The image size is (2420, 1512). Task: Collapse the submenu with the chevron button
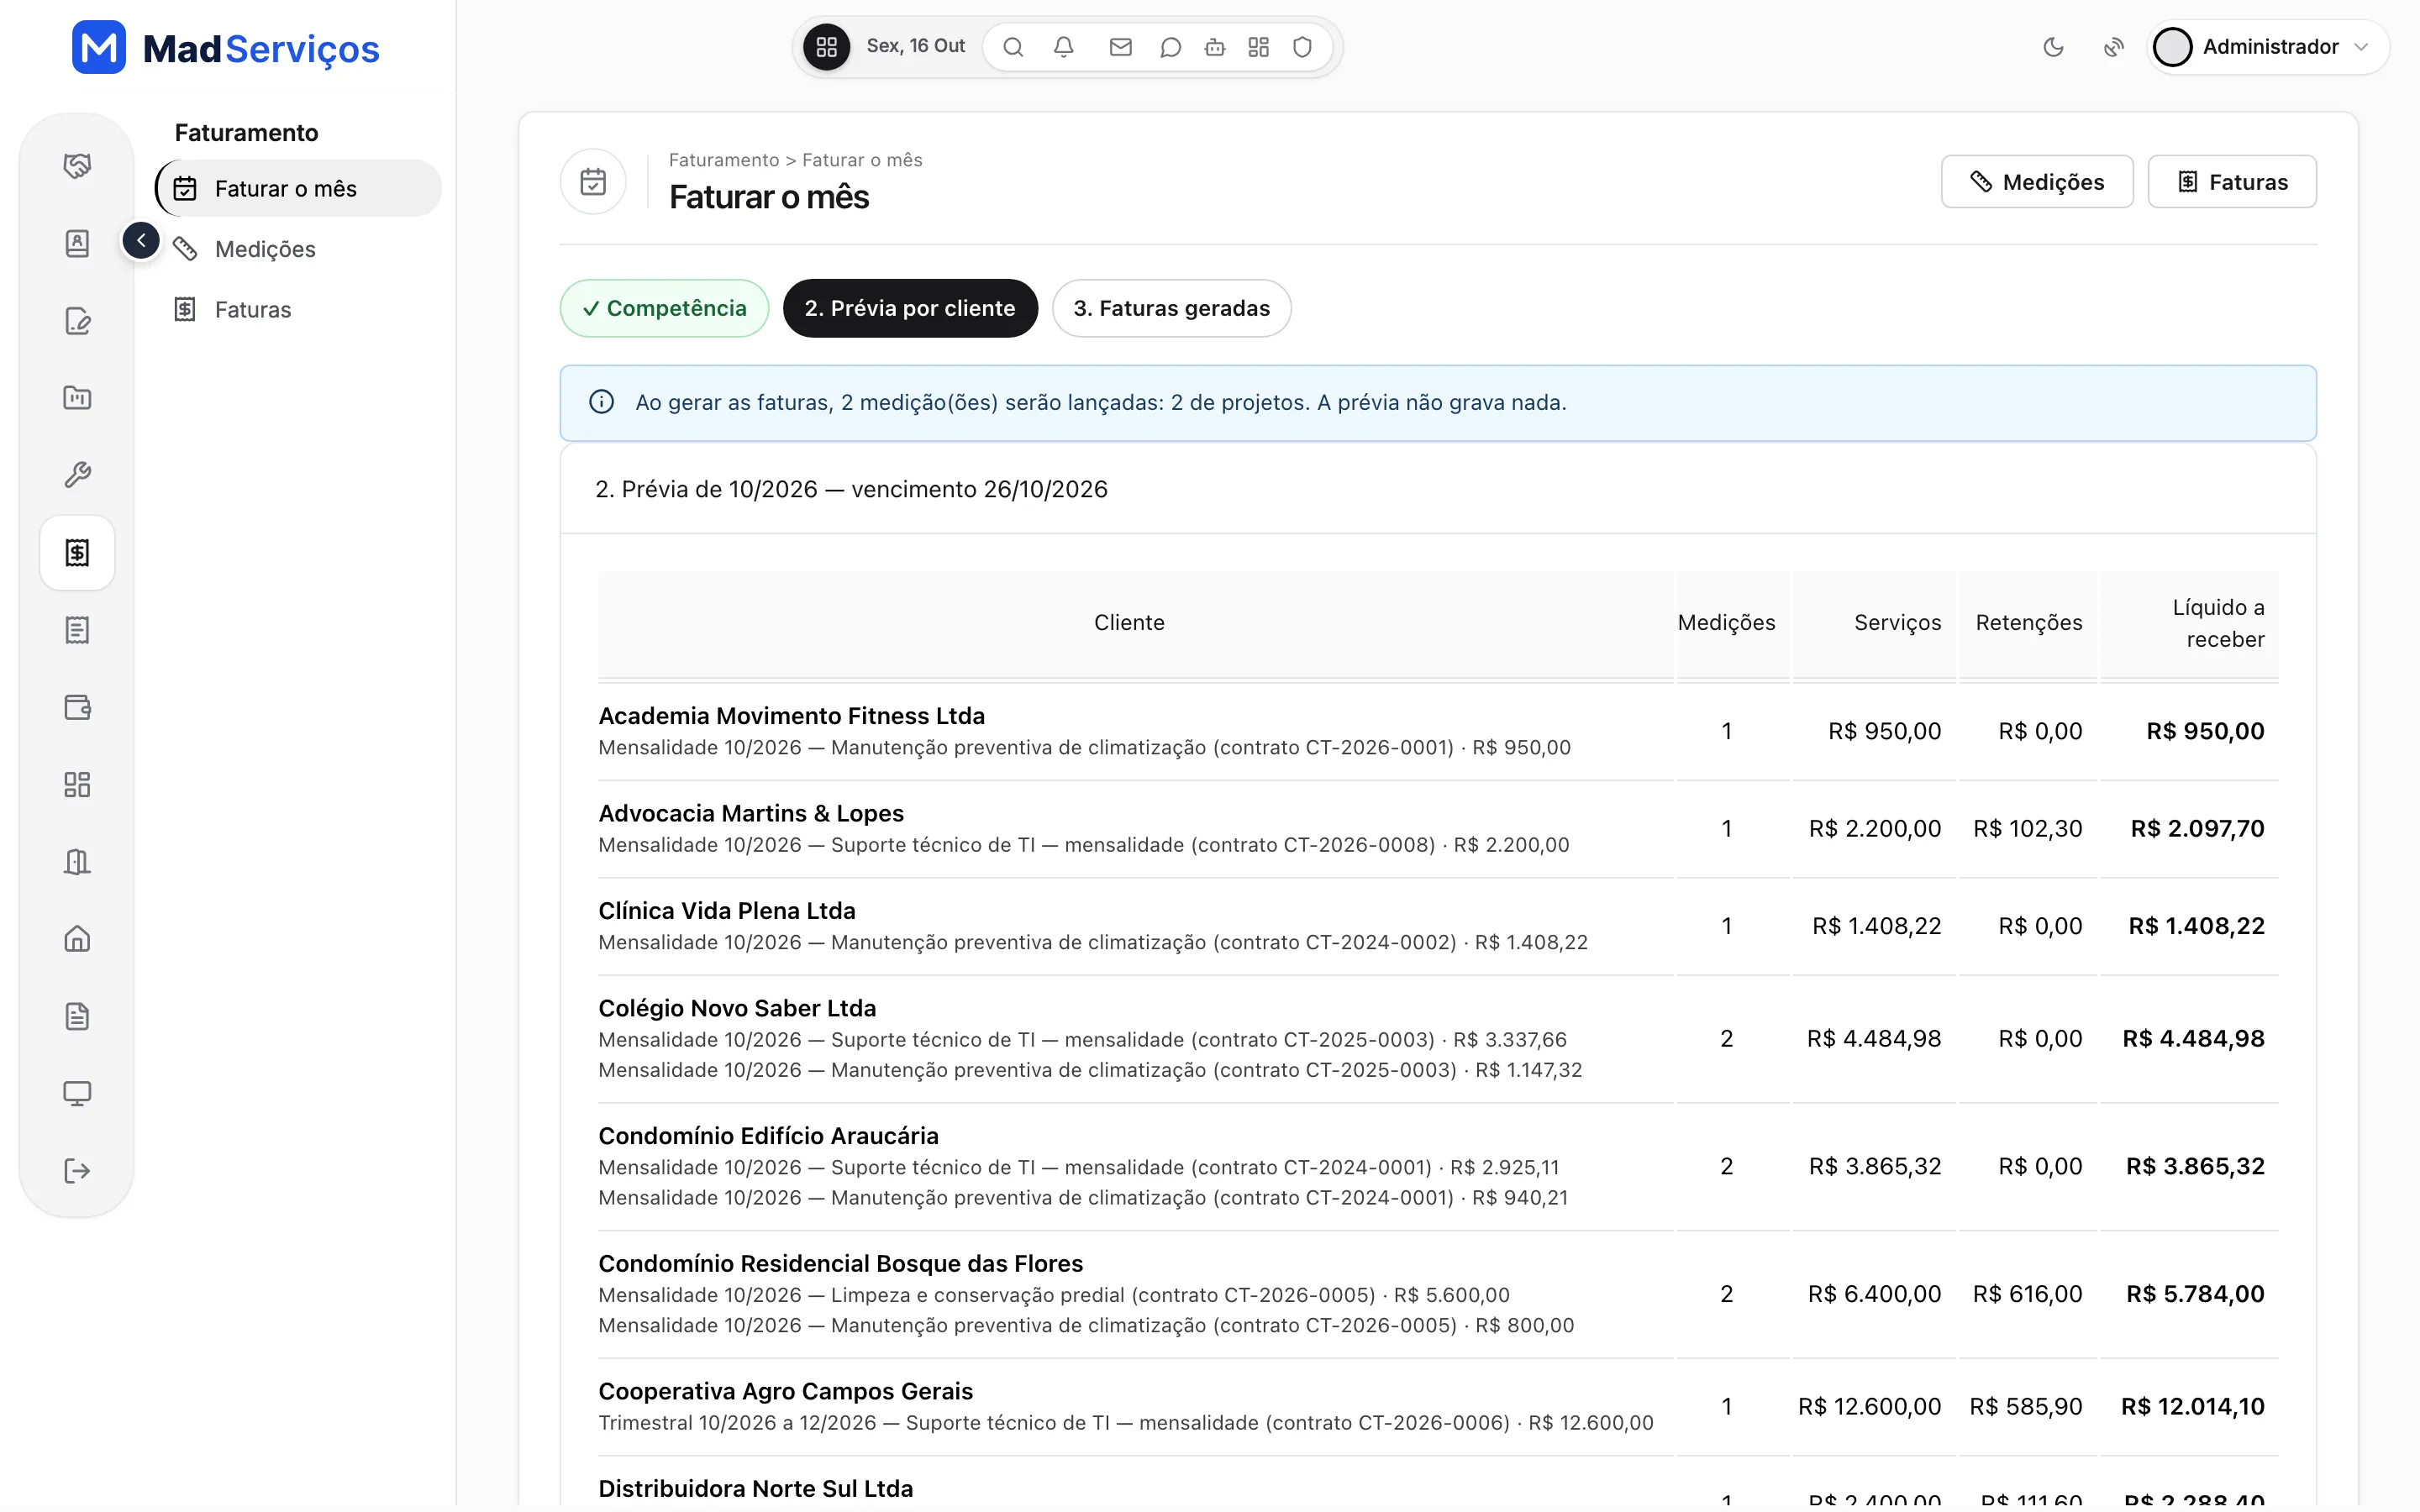coord(141,240)
